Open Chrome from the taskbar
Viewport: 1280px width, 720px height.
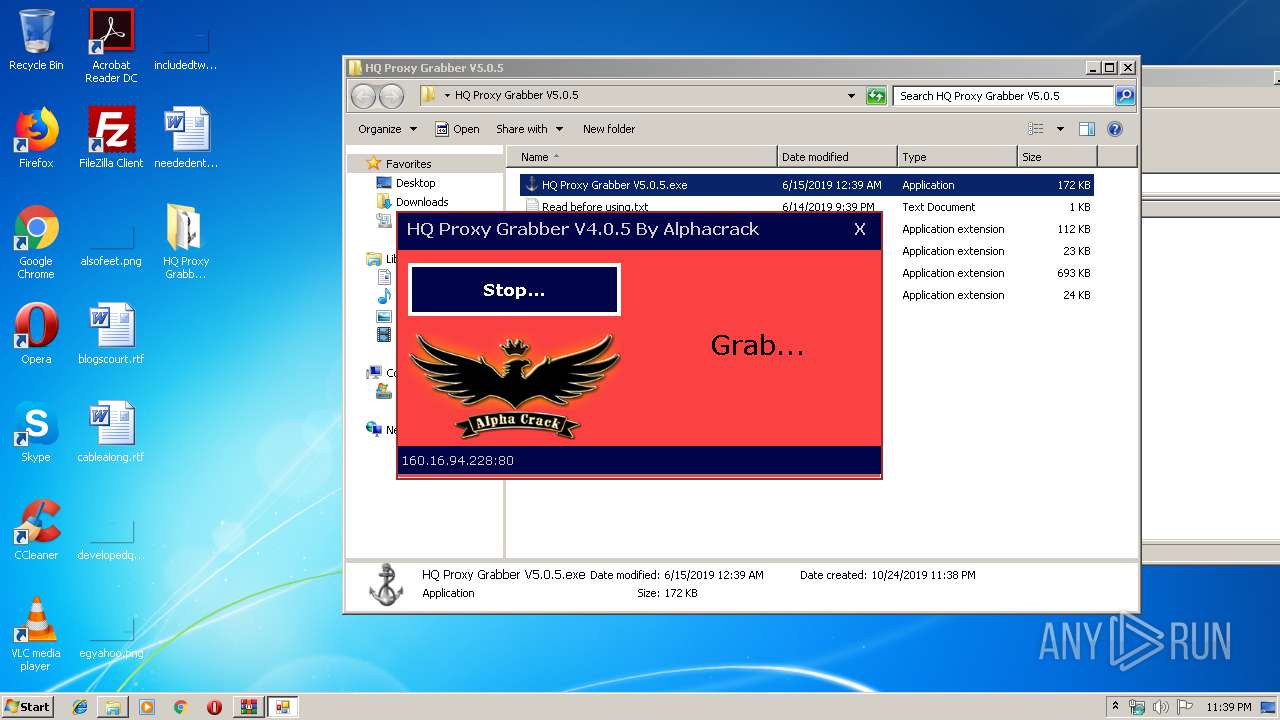[x=181, y=707]
